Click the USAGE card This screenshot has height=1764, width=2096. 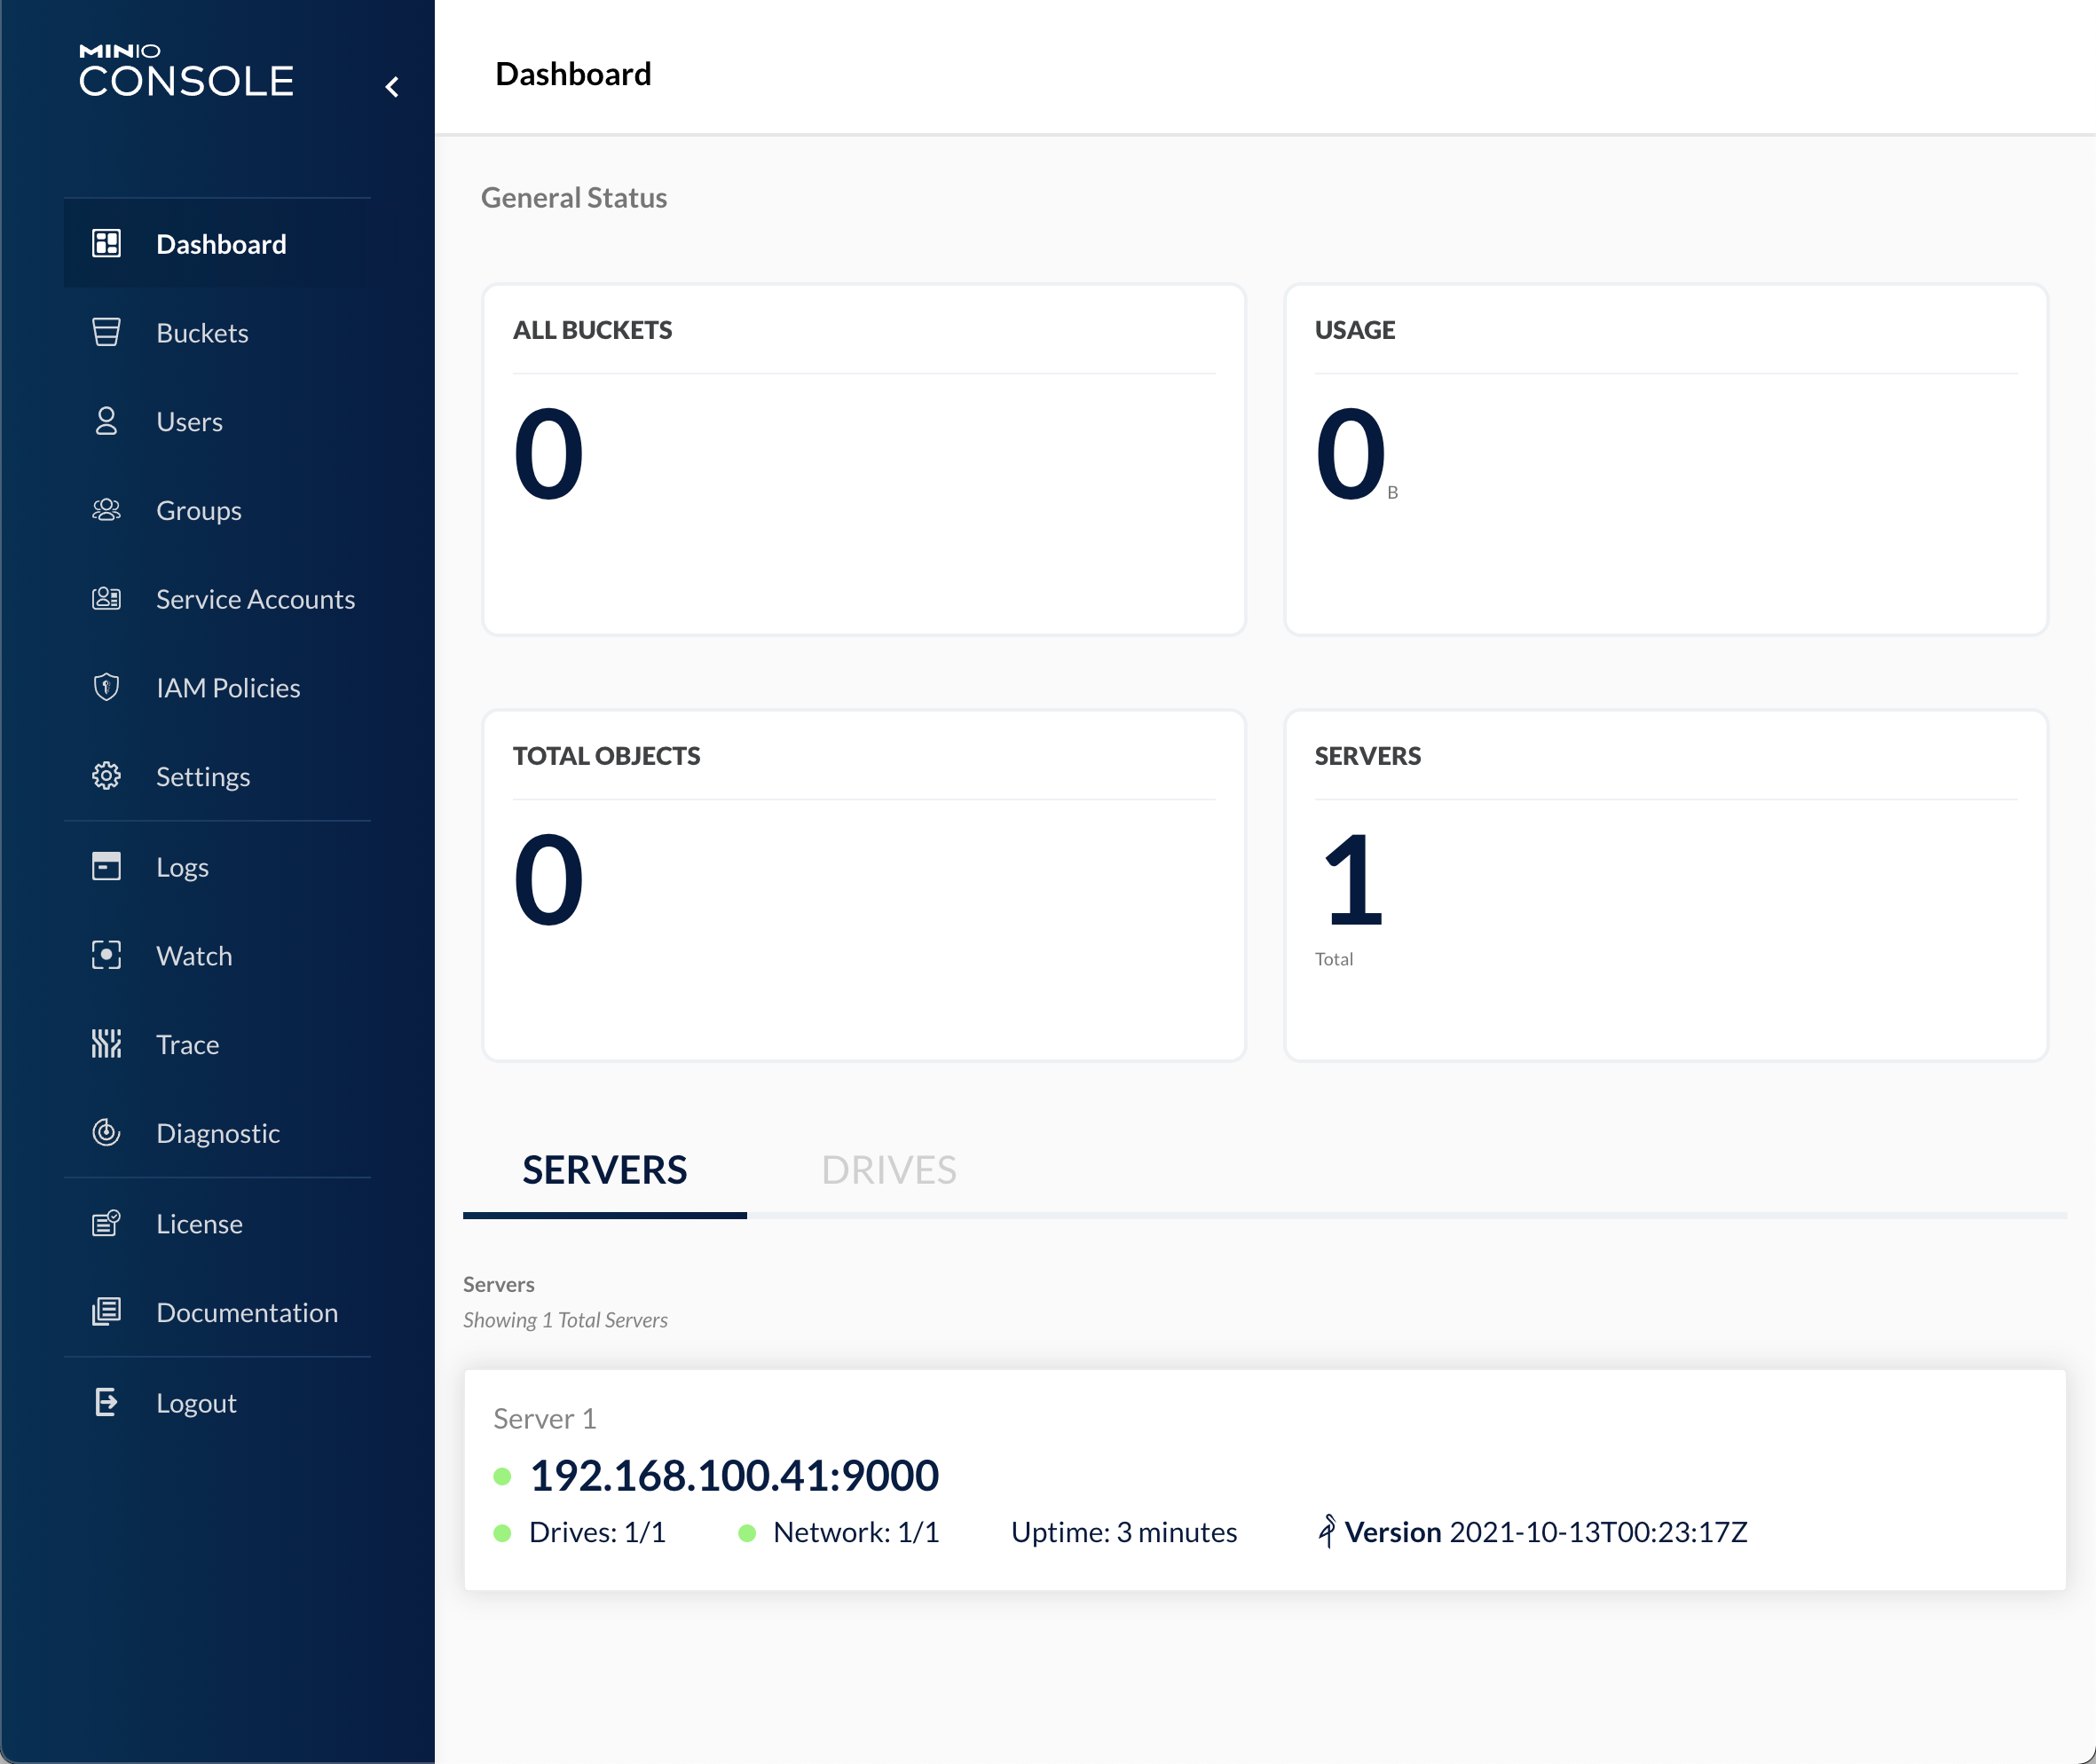point(1666,460)
